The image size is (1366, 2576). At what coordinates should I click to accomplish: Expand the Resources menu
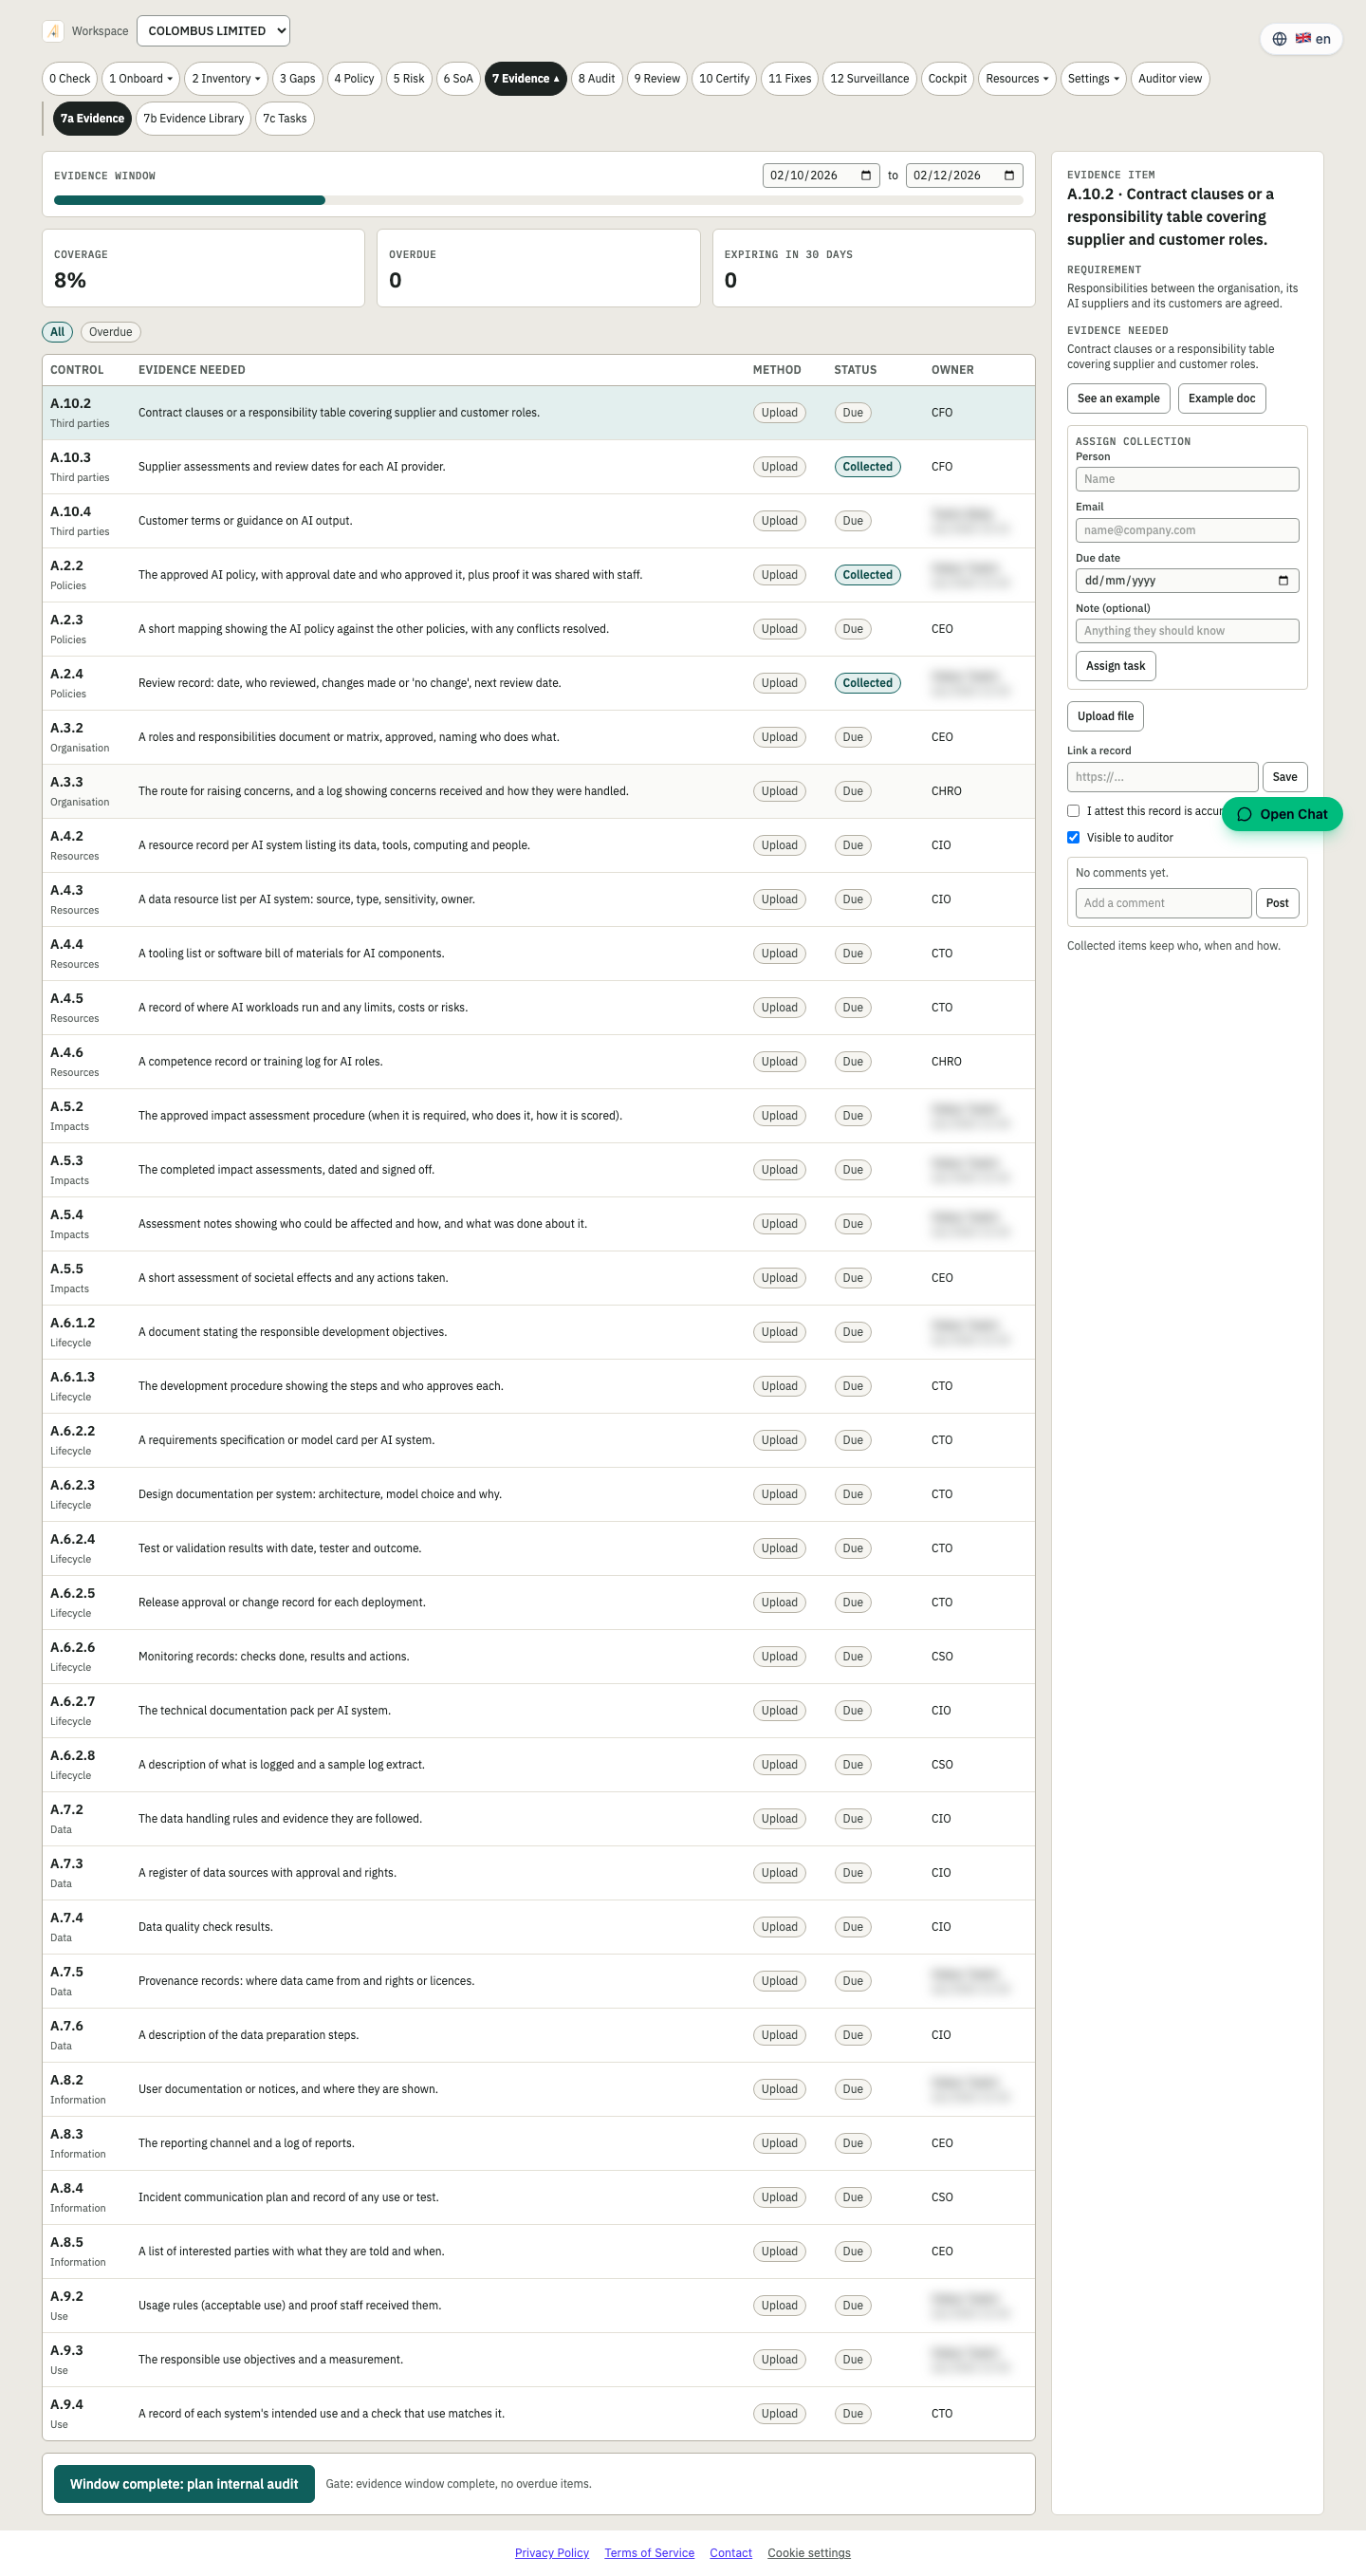click(1016, 79)
